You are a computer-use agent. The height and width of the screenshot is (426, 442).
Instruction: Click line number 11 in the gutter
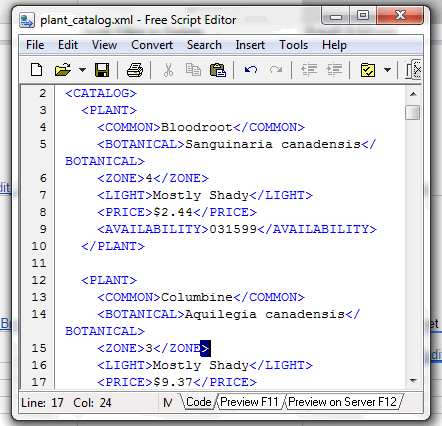[39, 263]
